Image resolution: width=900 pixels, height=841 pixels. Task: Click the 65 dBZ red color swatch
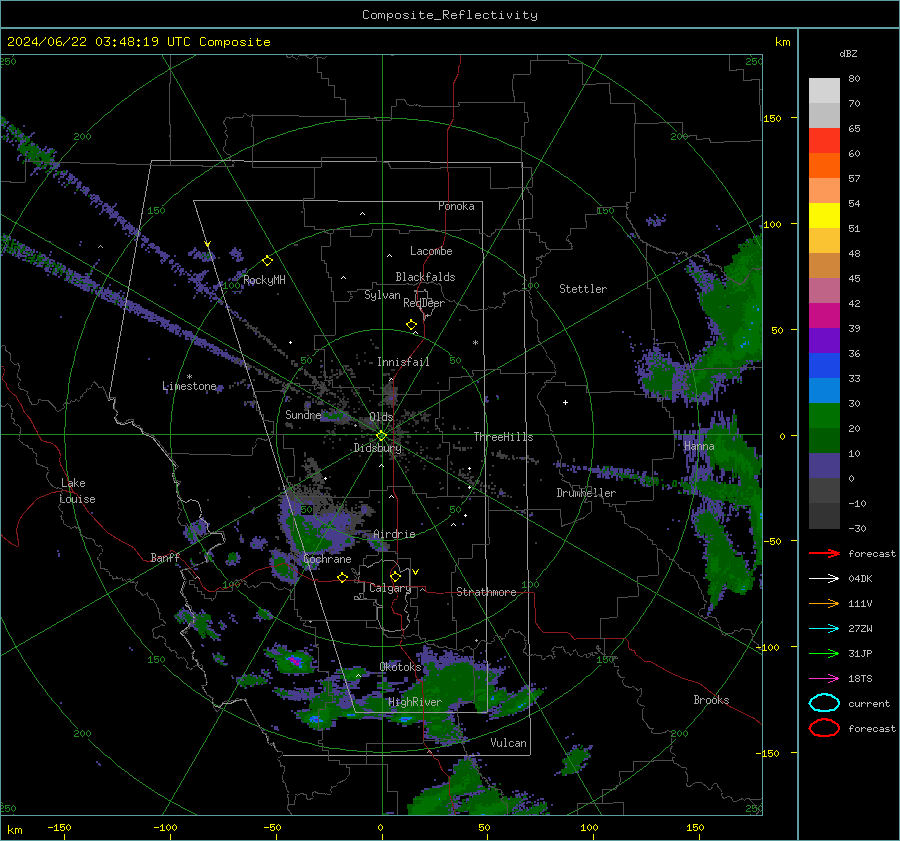[824, 140]
